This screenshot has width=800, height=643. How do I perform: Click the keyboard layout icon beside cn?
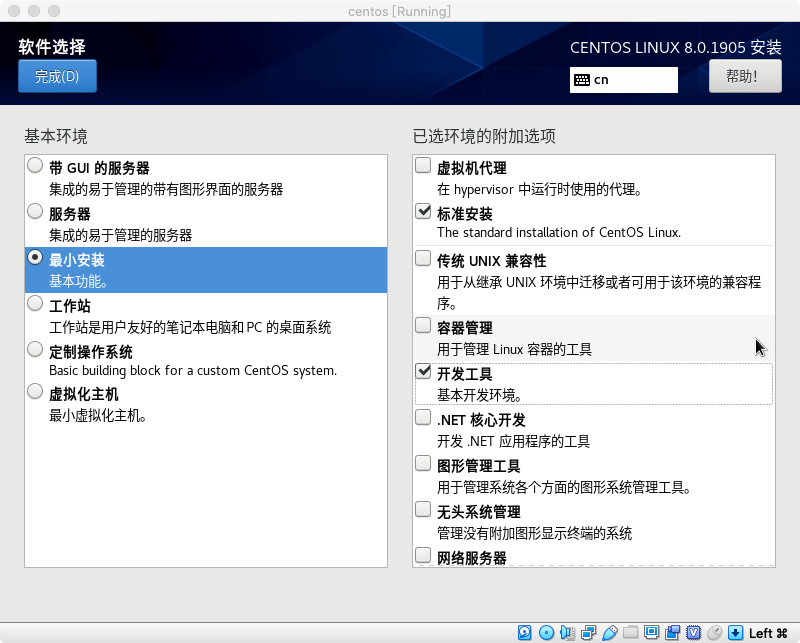[582, 80]
